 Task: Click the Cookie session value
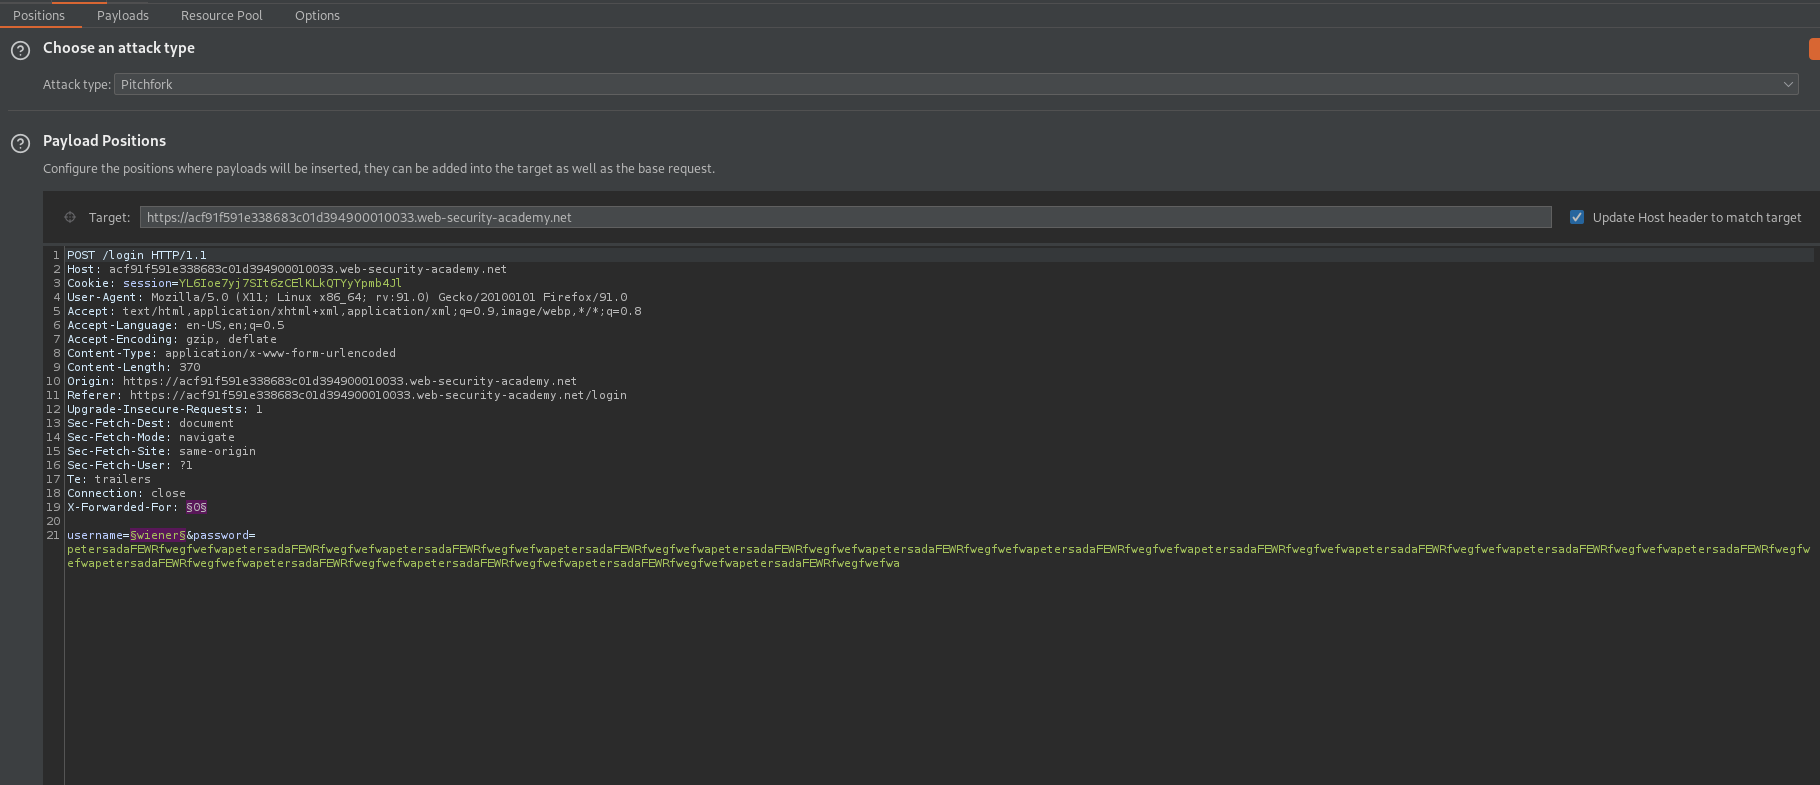290,283
